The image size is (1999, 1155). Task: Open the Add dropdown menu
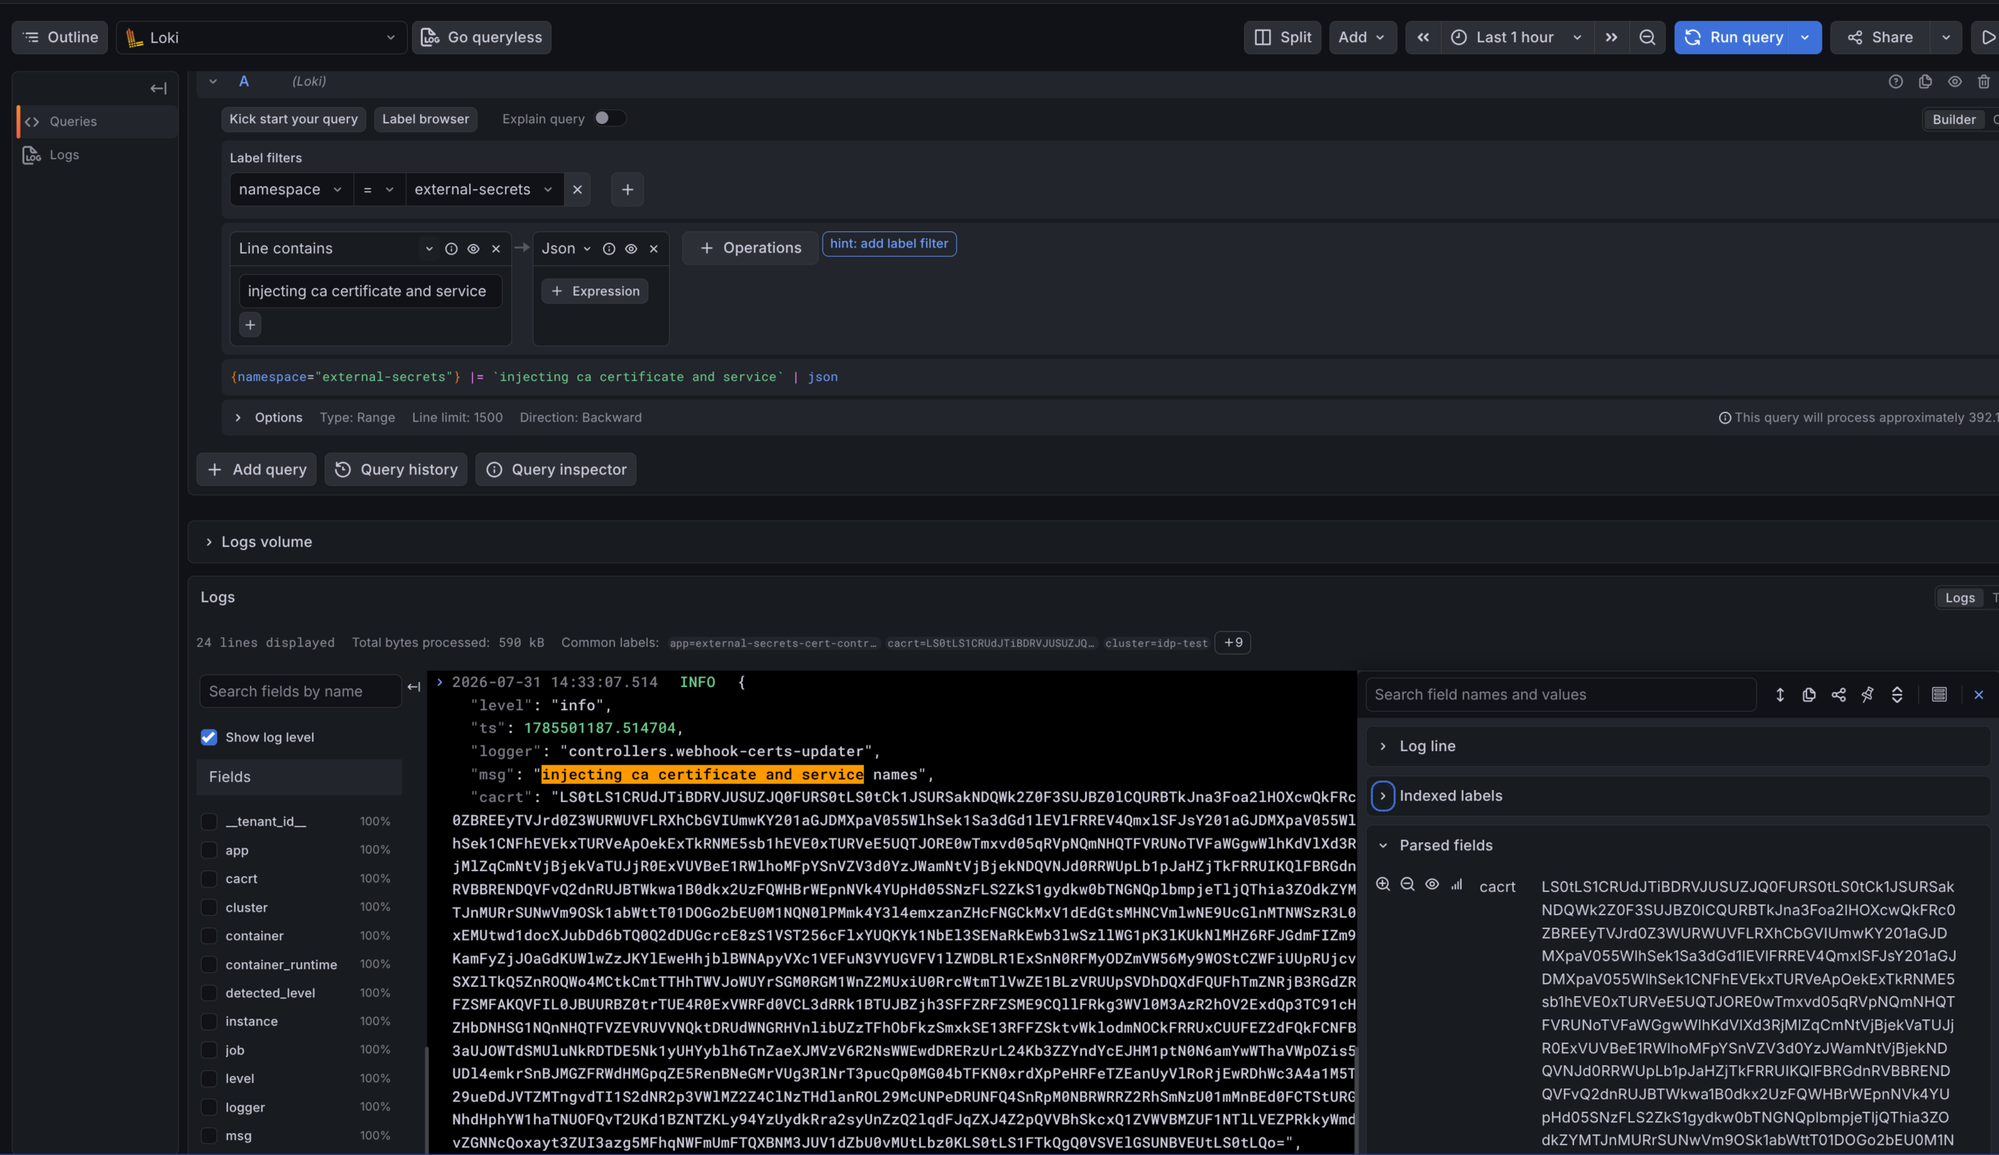pyautogui.click(x=1362, y=37)
